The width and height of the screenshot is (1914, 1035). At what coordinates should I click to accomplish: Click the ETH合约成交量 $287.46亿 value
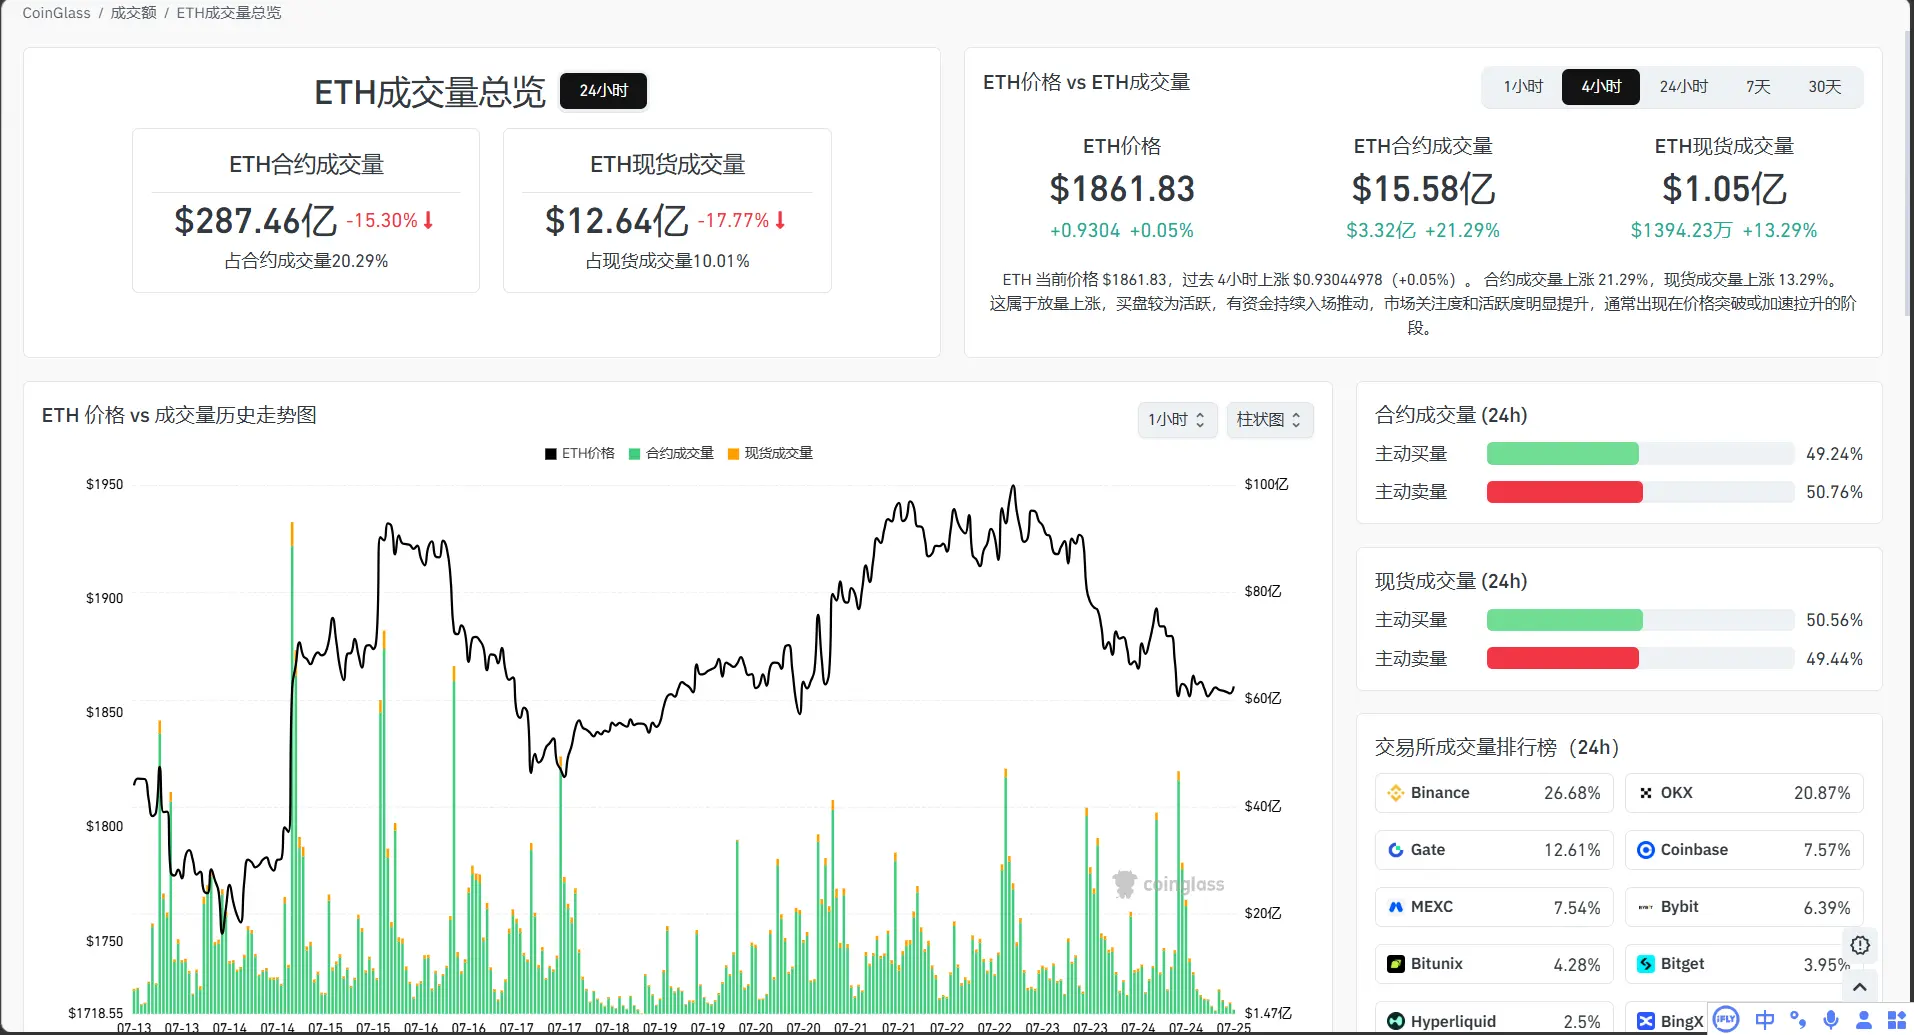click(255, 221)
